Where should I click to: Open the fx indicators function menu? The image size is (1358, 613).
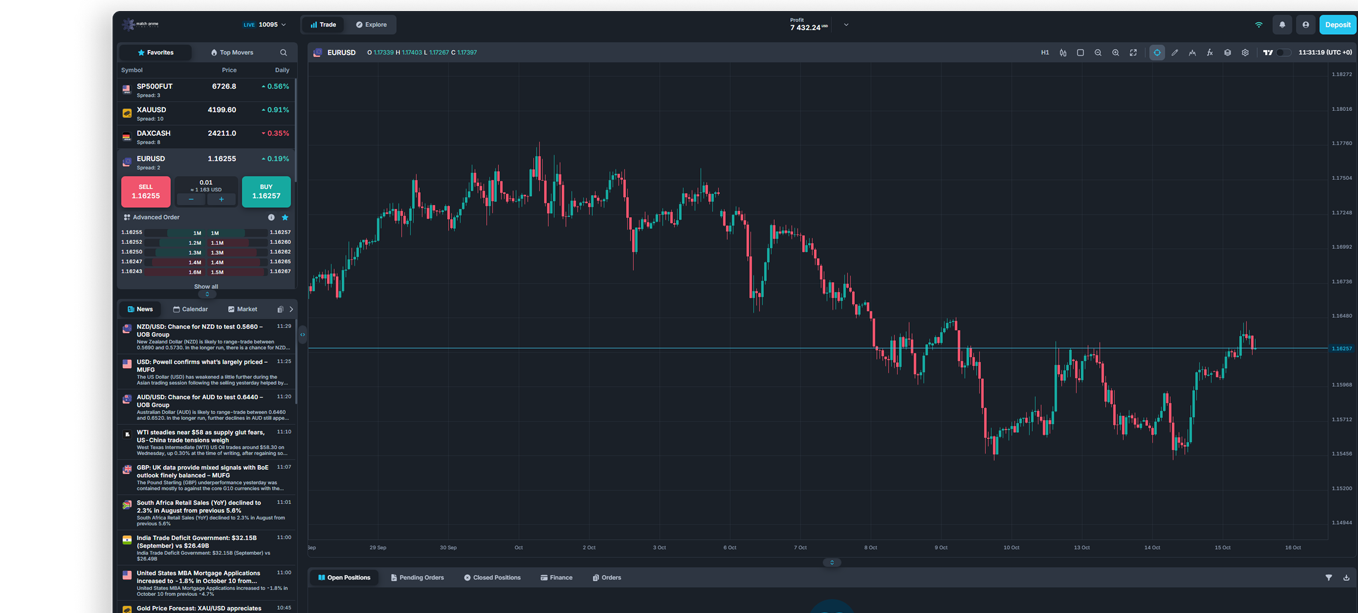pos(1210,53)
